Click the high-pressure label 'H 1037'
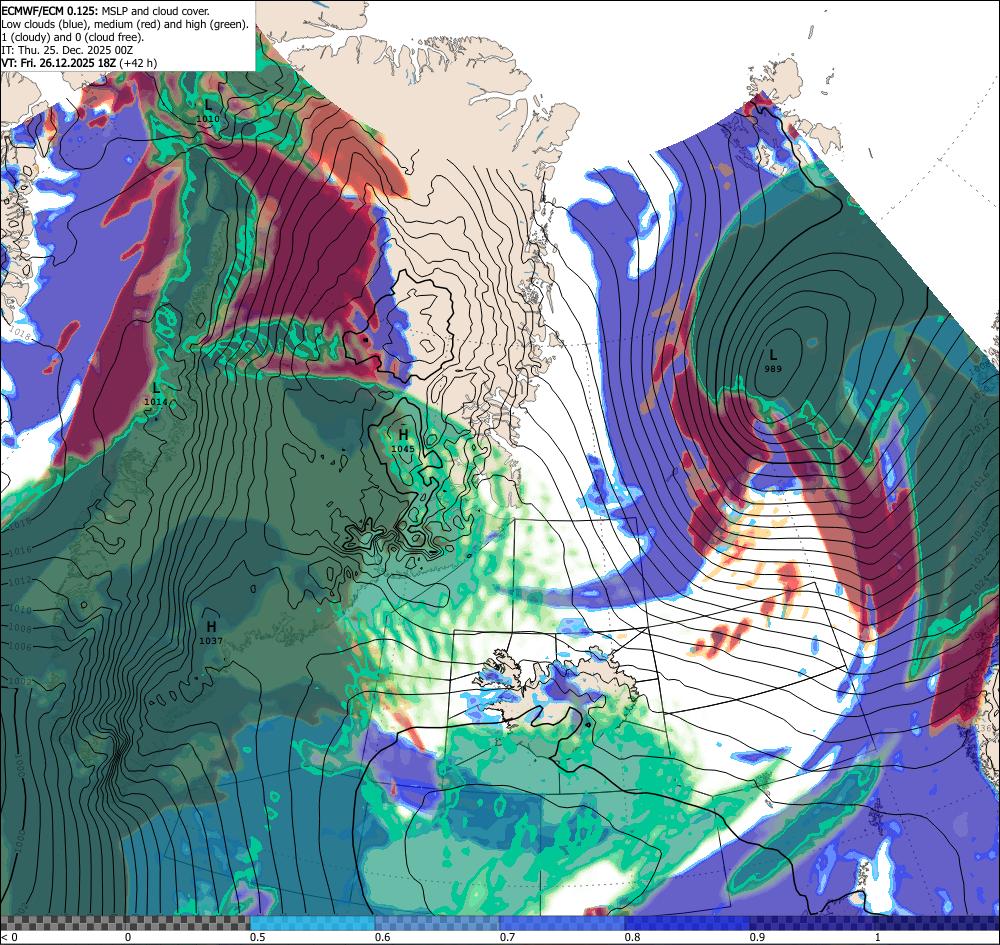The width and height of the screenshot is (1000, 945). pyautogui.click(x=211, y=633)
